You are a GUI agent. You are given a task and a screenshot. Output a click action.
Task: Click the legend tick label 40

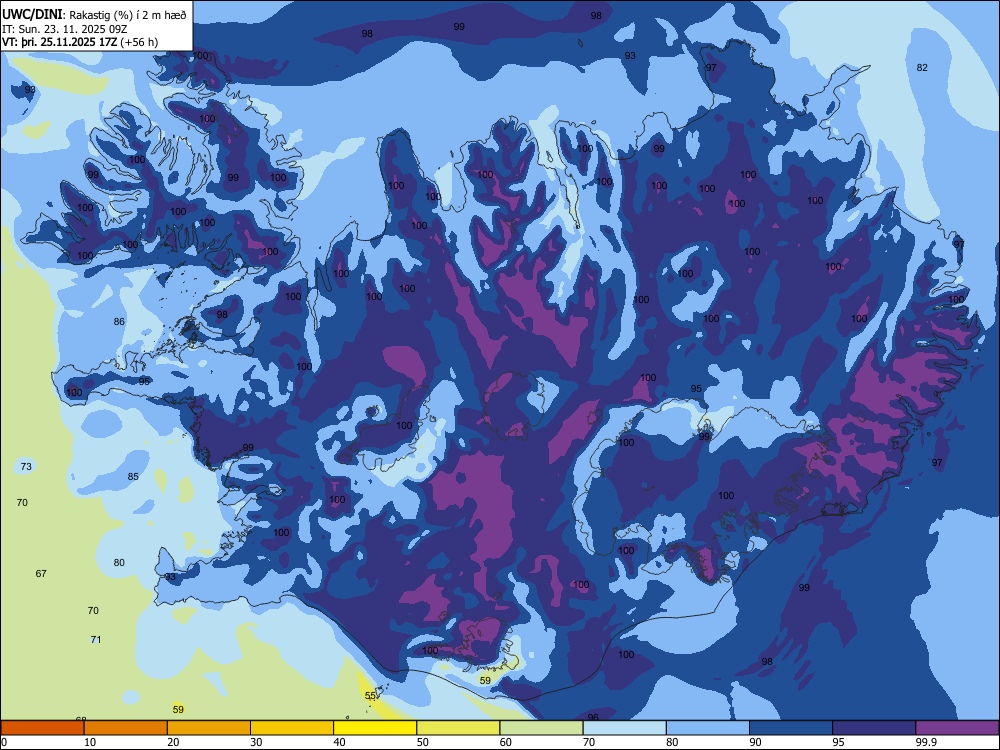(340, 742)
